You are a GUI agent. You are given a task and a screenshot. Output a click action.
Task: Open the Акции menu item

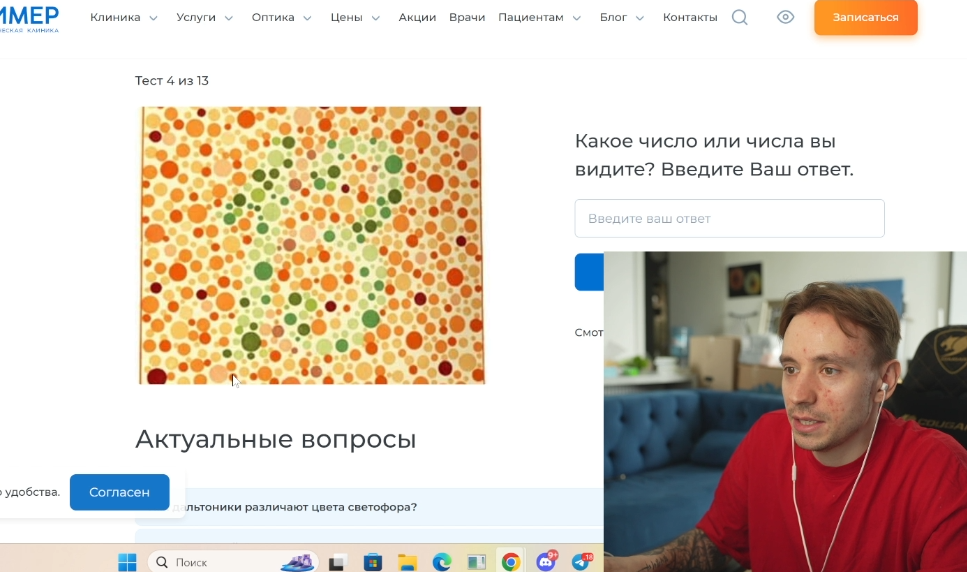(418, 17)
